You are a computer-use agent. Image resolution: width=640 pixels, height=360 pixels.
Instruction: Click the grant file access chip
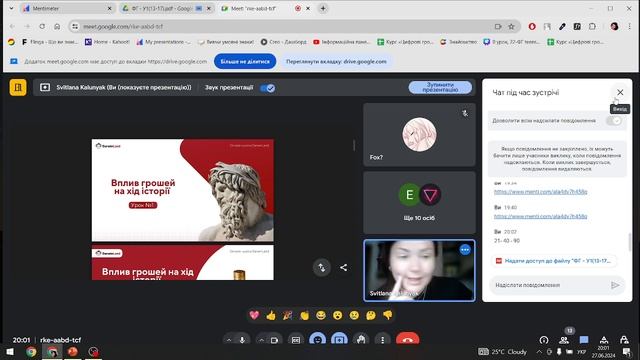(554, 261)
